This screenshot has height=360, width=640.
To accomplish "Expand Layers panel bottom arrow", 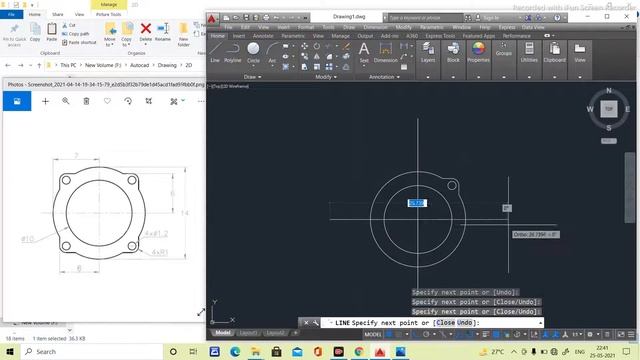I will click(x=428, y=77).
